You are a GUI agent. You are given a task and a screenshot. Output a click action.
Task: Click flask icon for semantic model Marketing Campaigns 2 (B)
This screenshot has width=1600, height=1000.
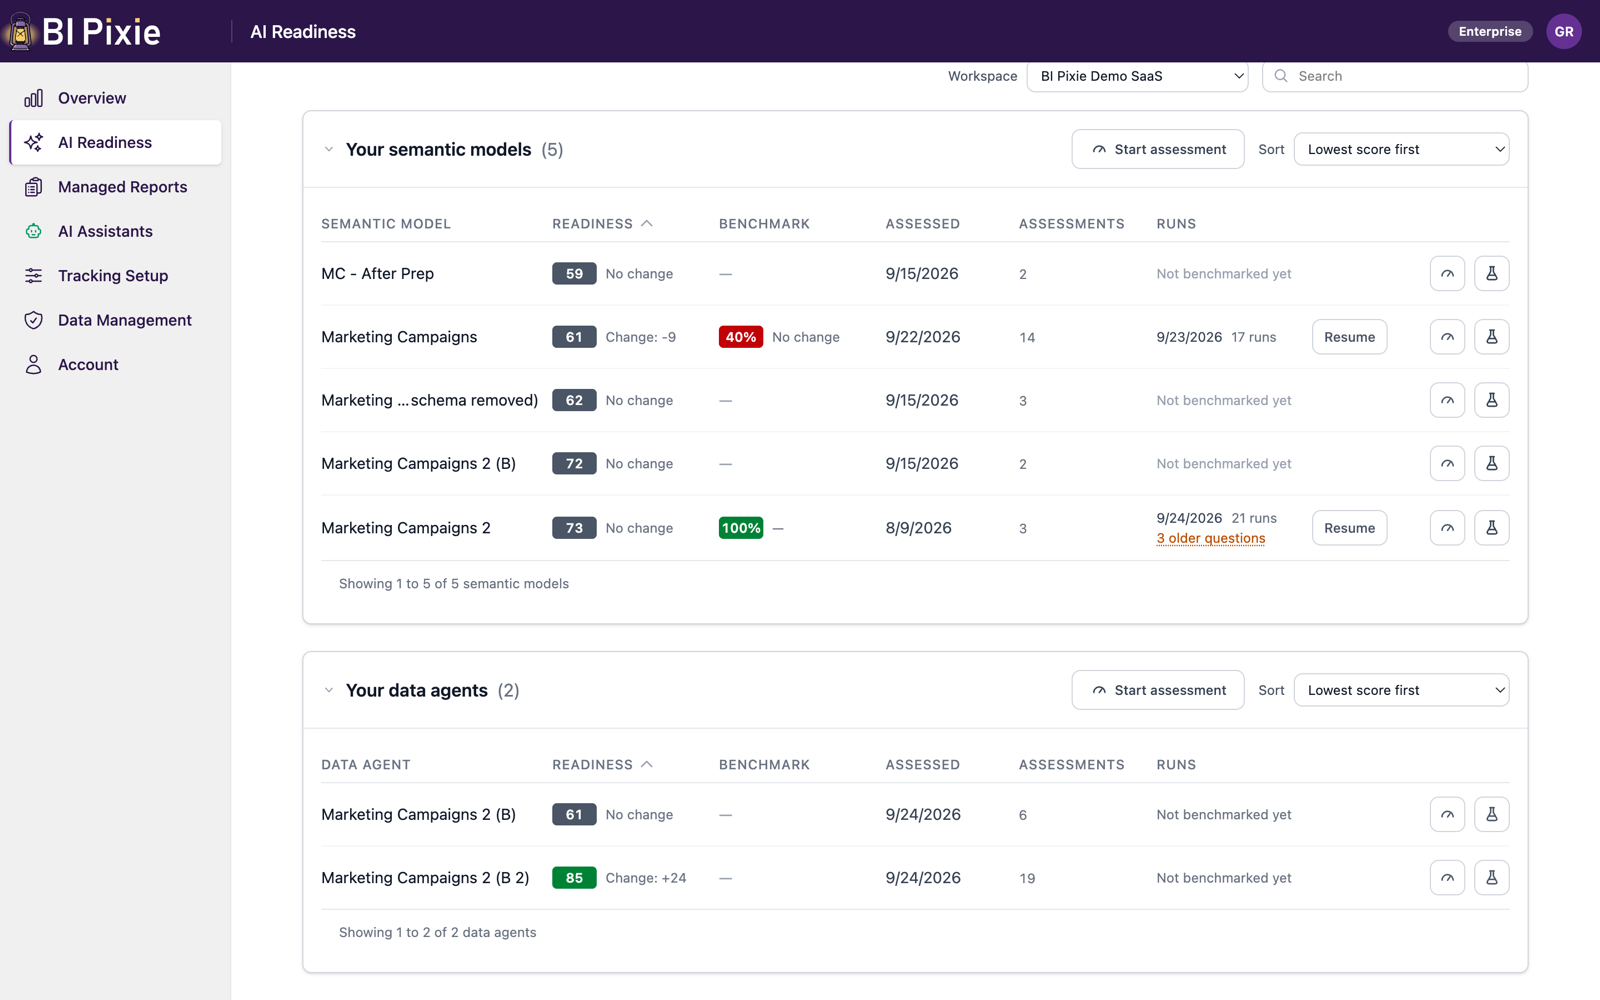[1491, 463]
